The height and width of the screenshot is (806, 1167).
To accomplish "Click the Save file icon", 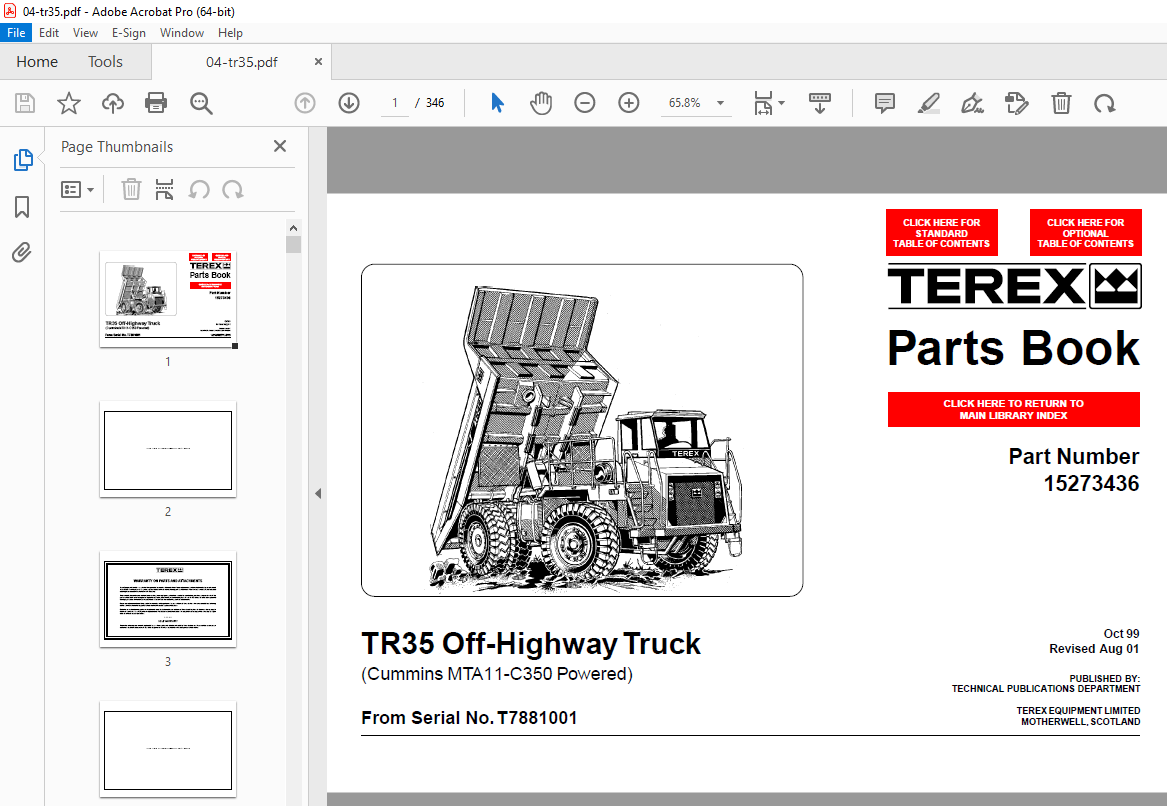I will click(x=25, y=103).
